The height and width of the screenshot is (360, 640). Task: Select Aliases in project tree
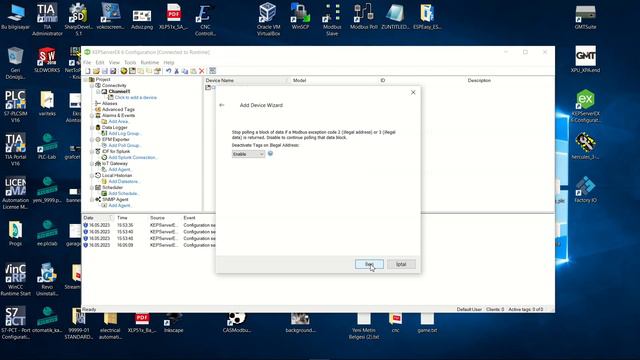point(109,104)
